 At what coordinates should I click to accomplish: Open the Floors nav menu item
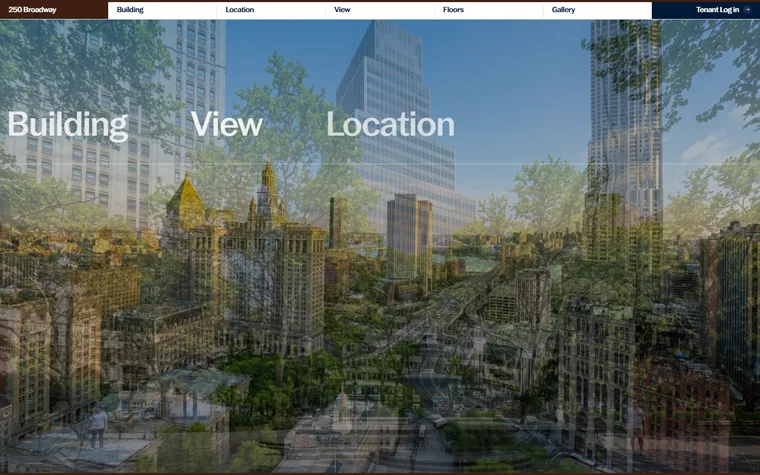click(x=489, y=10)
